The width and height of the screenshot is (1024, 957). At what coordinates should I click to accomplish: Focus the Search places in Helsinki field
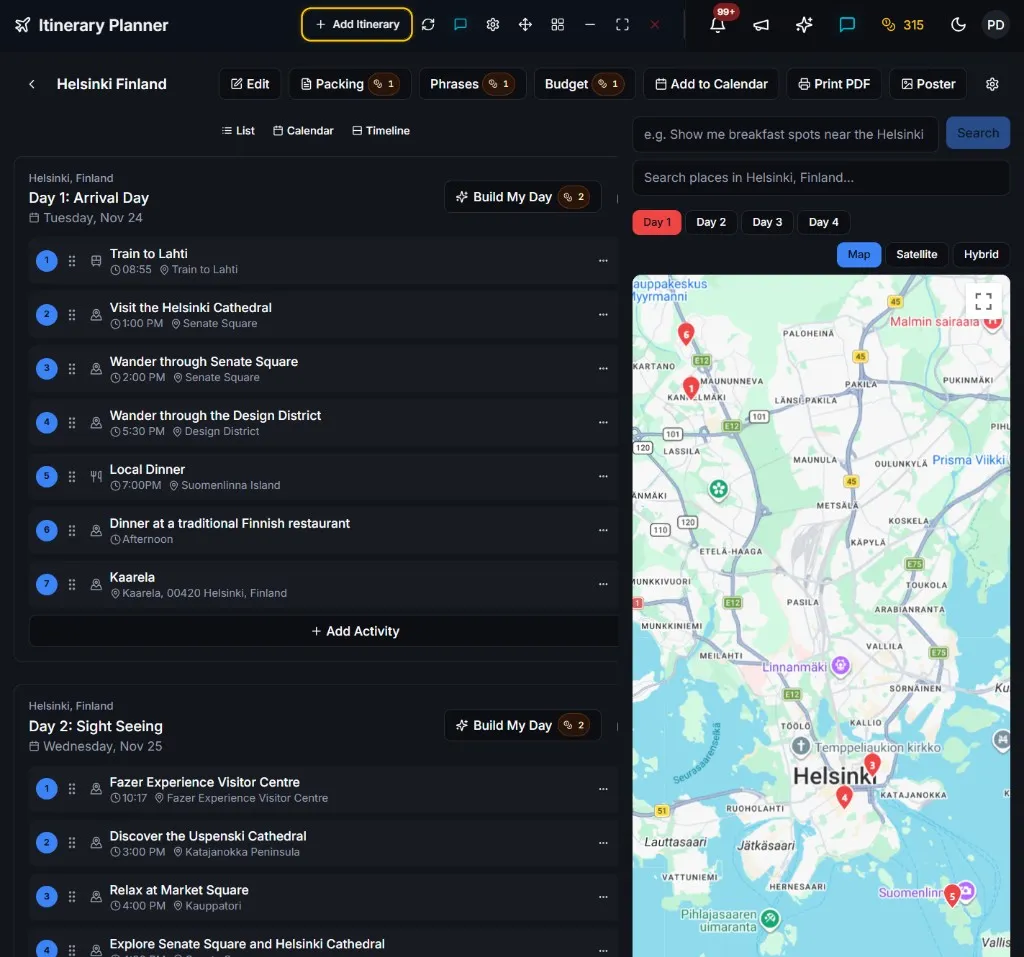pos(820,178)
